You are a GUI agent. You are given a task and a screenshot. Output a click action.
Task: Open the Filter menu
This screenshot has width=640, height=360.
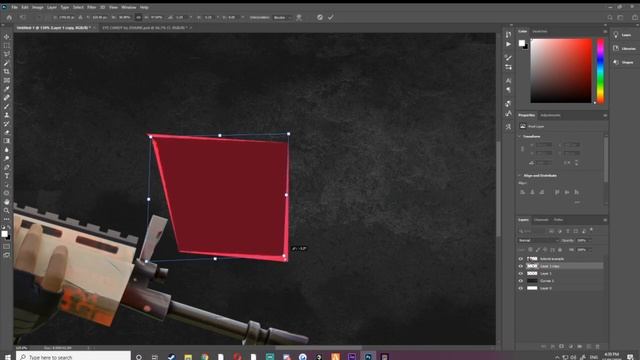(91, 7)
